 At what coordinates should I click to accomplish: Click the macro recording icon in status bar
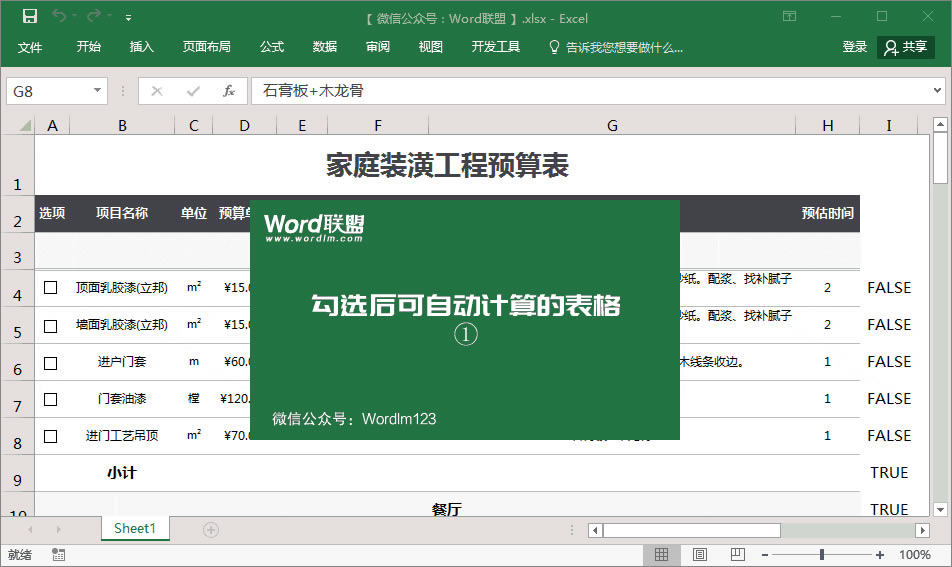point(58,554)
